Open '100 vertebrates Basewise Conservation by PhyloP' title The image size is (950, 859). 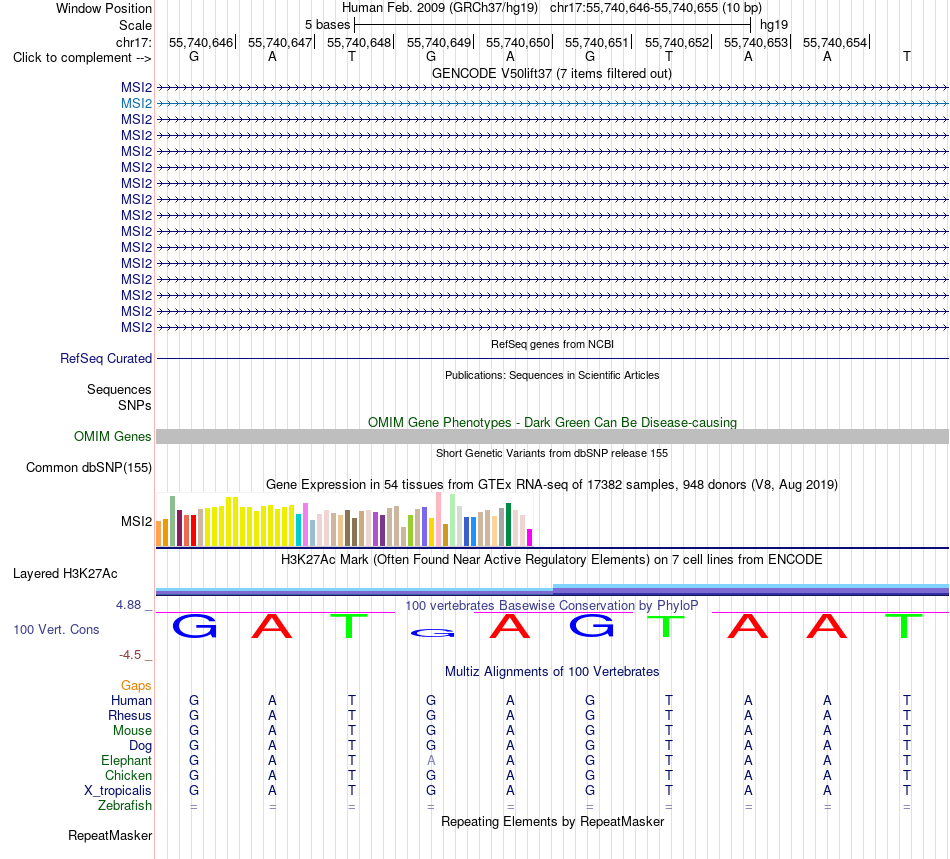551,605
